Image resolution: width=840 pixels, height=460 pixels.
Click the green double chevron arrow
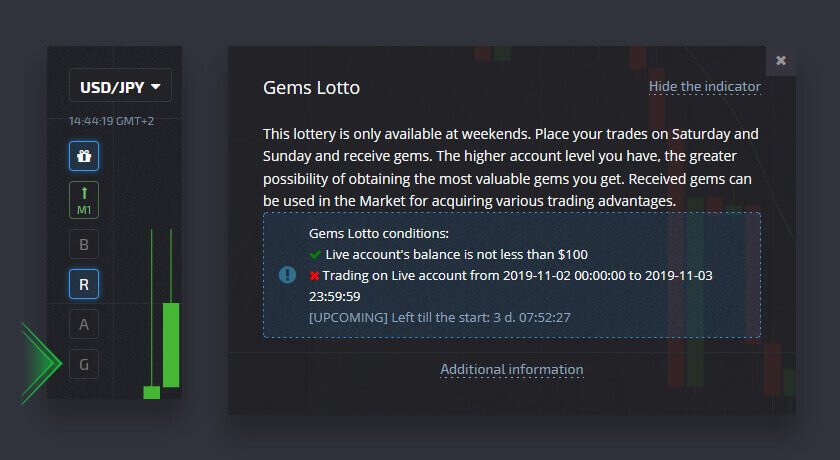(40, 363)
